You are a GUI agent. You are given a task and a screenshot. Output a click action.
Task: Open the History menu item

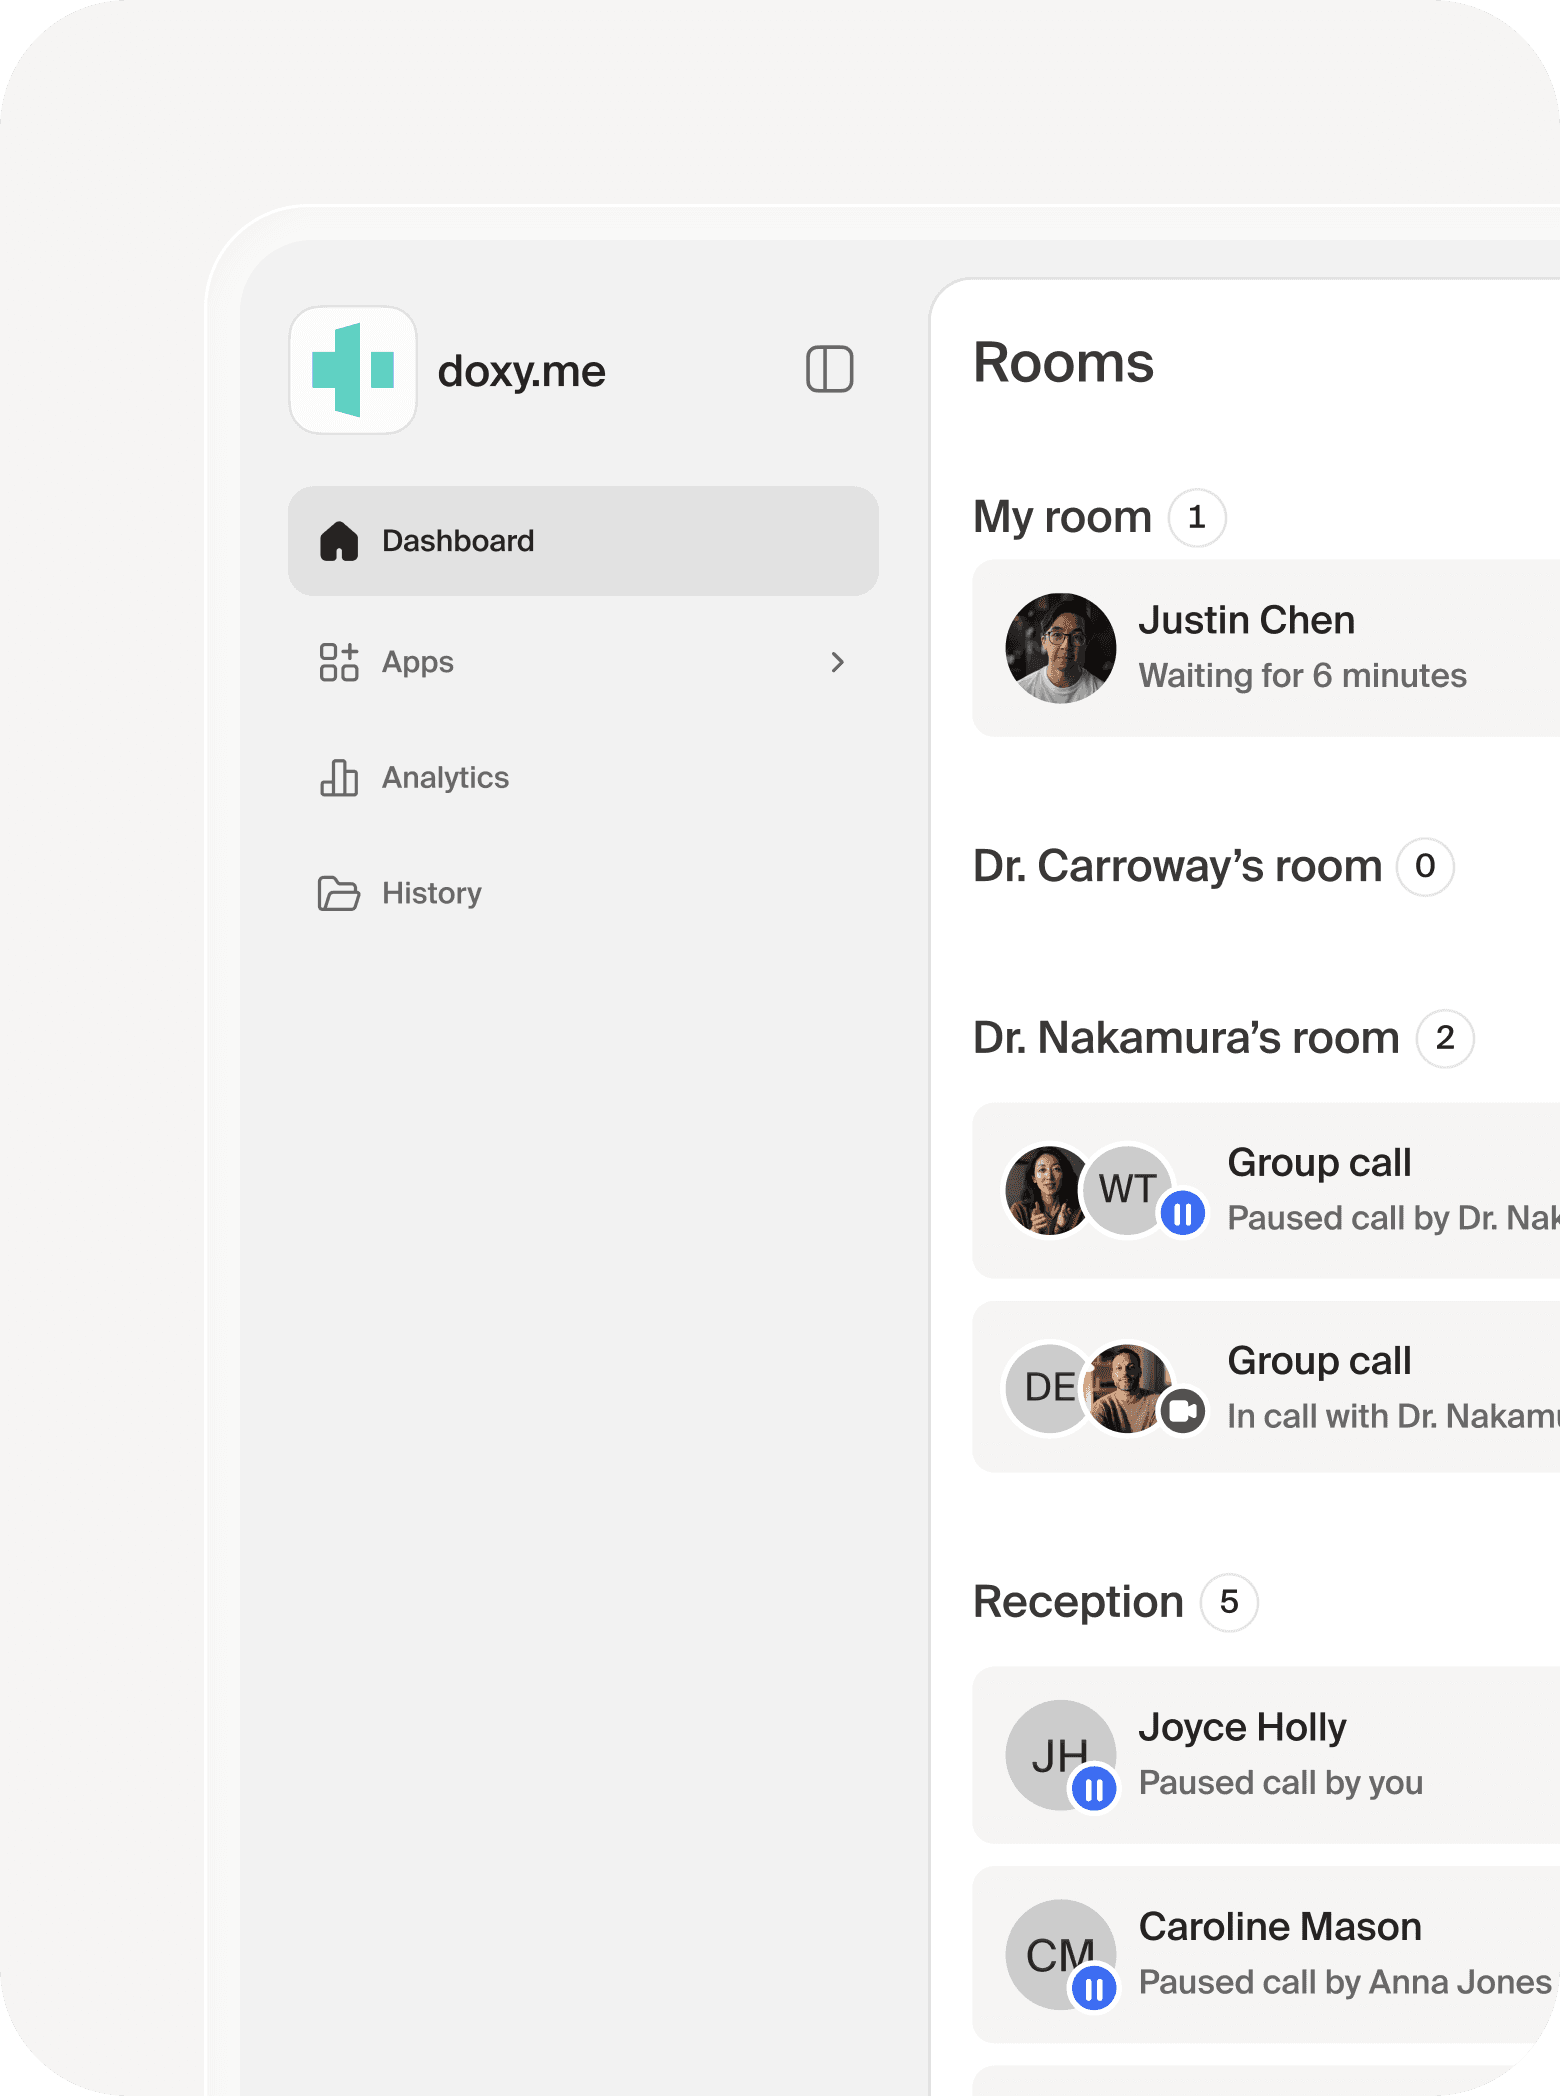(583, 893)
